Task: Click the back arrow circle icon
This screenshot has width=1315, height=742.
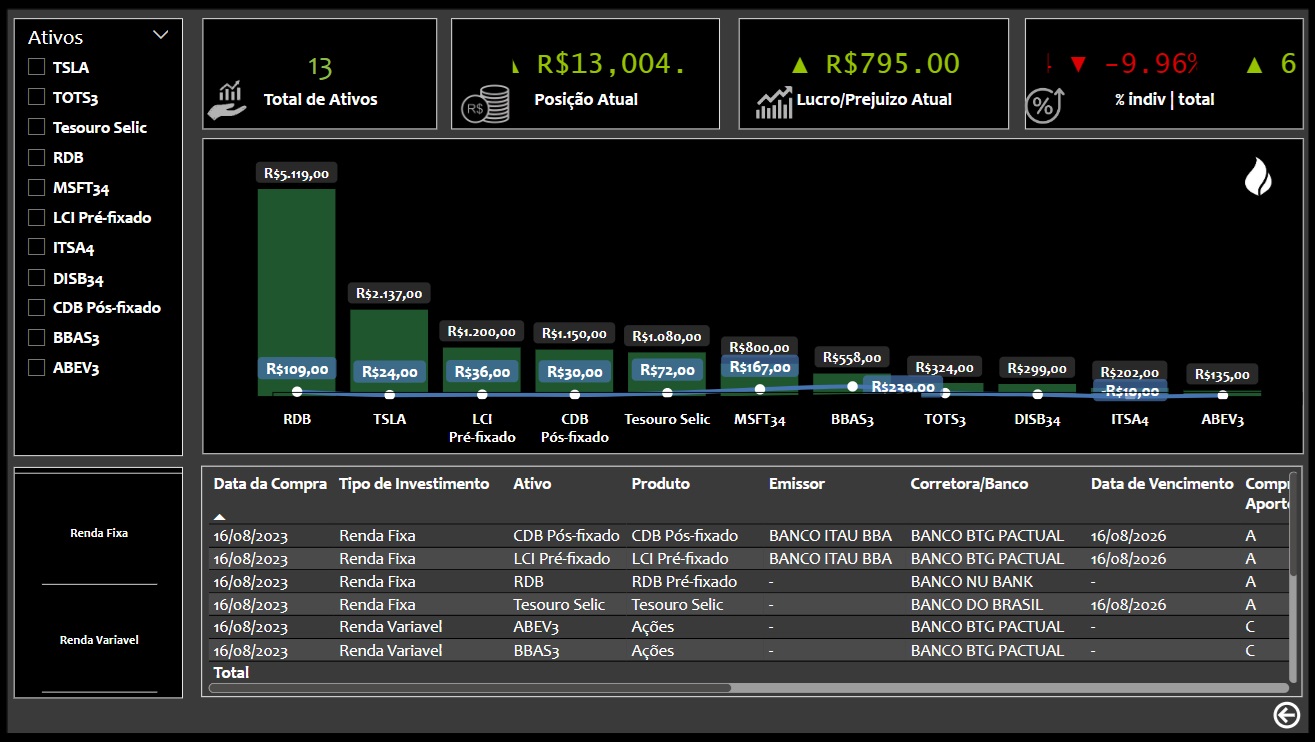Action: pyautogui.click(x=1286, y=715)
